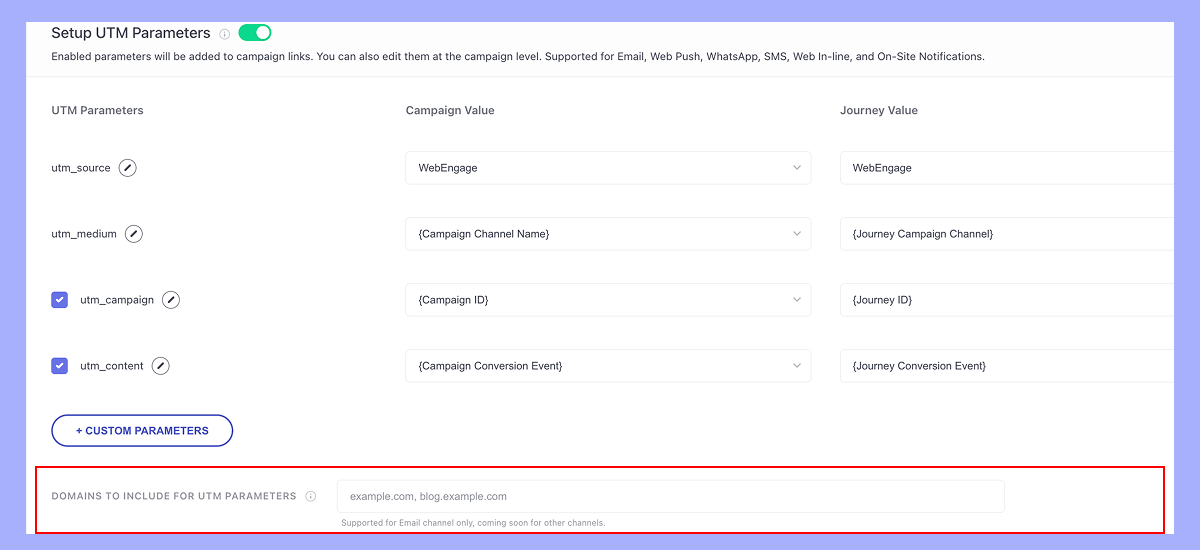
Task: Expand the {Campaign Conversion Event} dropdown
Action: tap(608, 366)
